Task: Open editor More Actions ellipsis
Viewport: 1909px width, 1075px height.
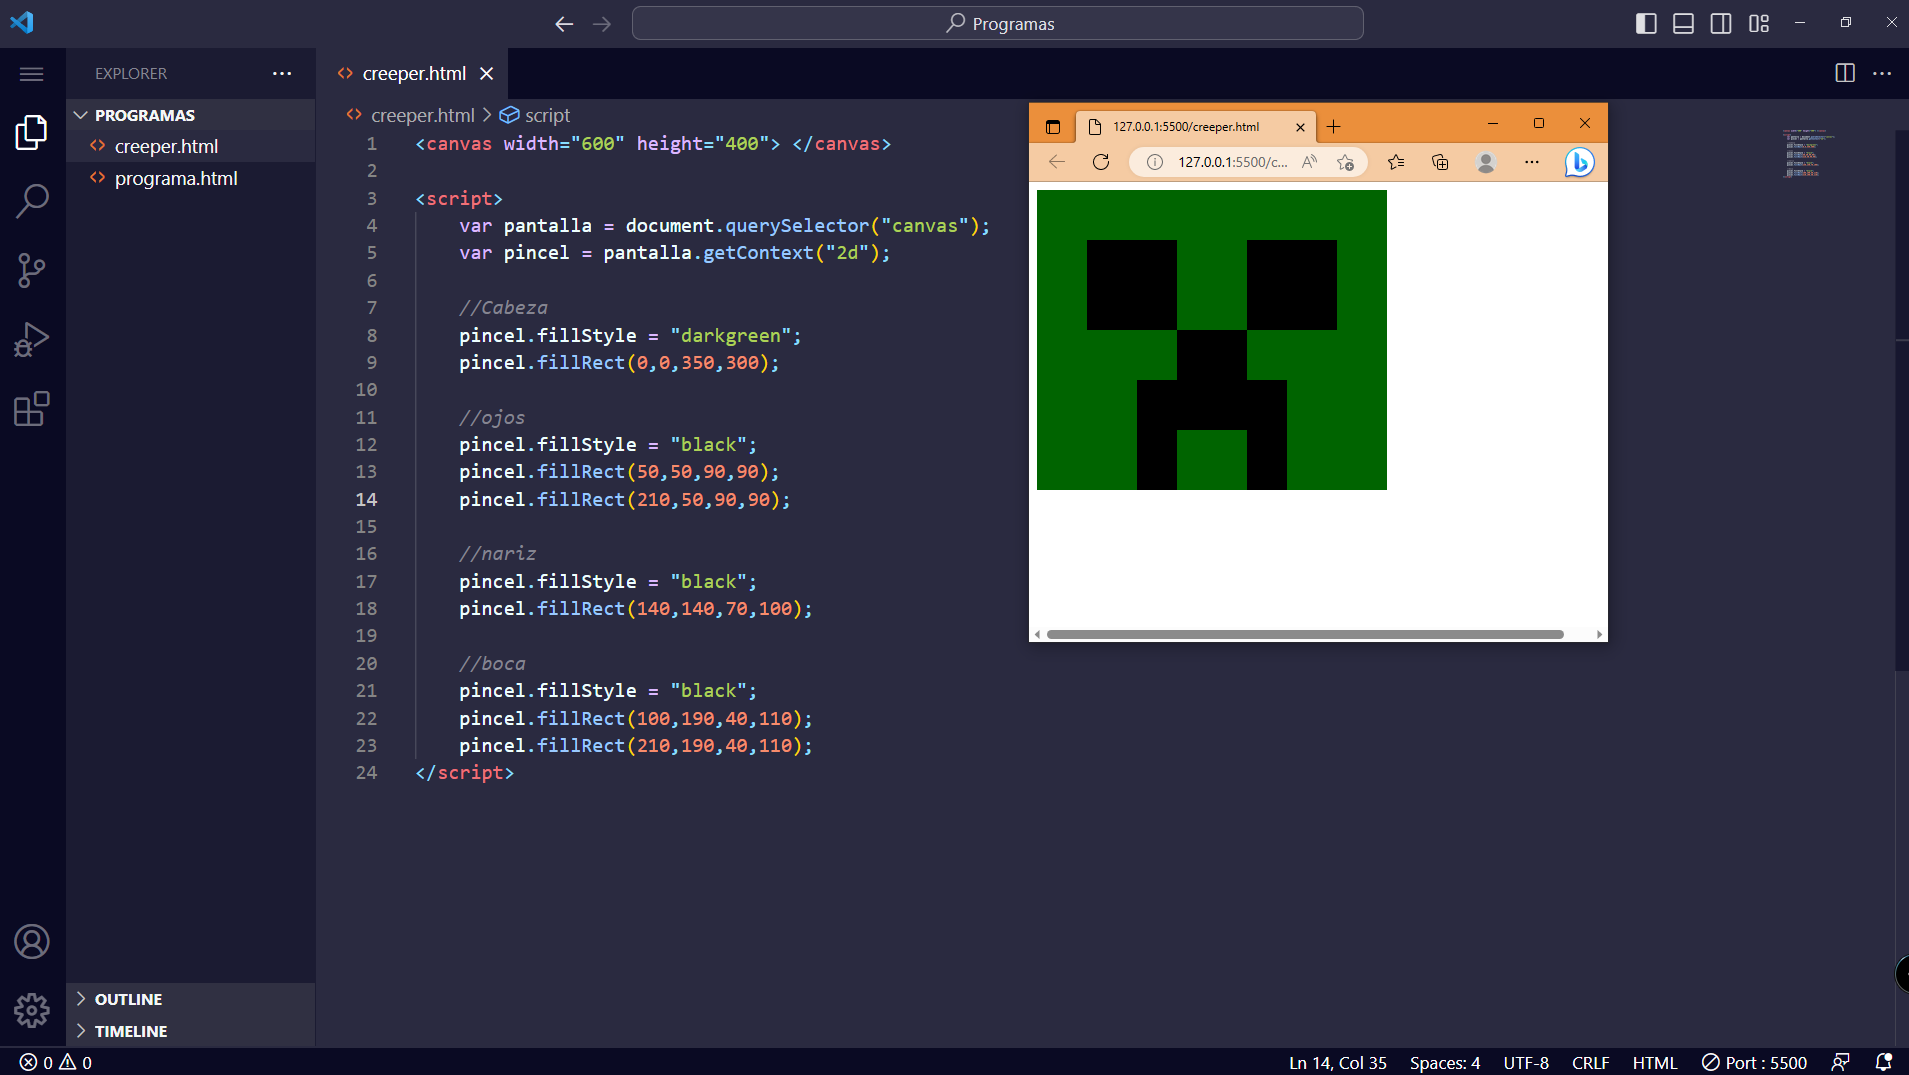Action: click(x=1882, y=73)
